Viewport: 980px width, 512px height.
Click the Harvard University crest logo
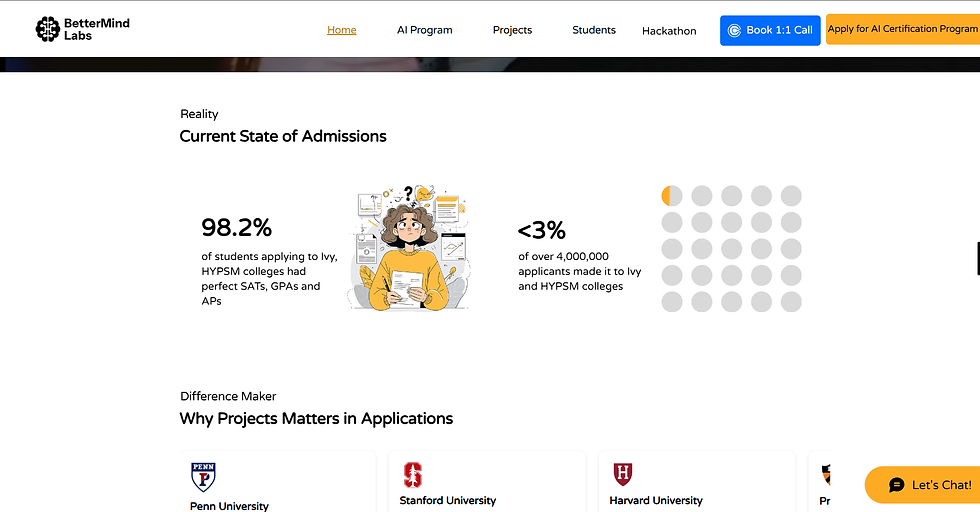(x=622, y=474)
